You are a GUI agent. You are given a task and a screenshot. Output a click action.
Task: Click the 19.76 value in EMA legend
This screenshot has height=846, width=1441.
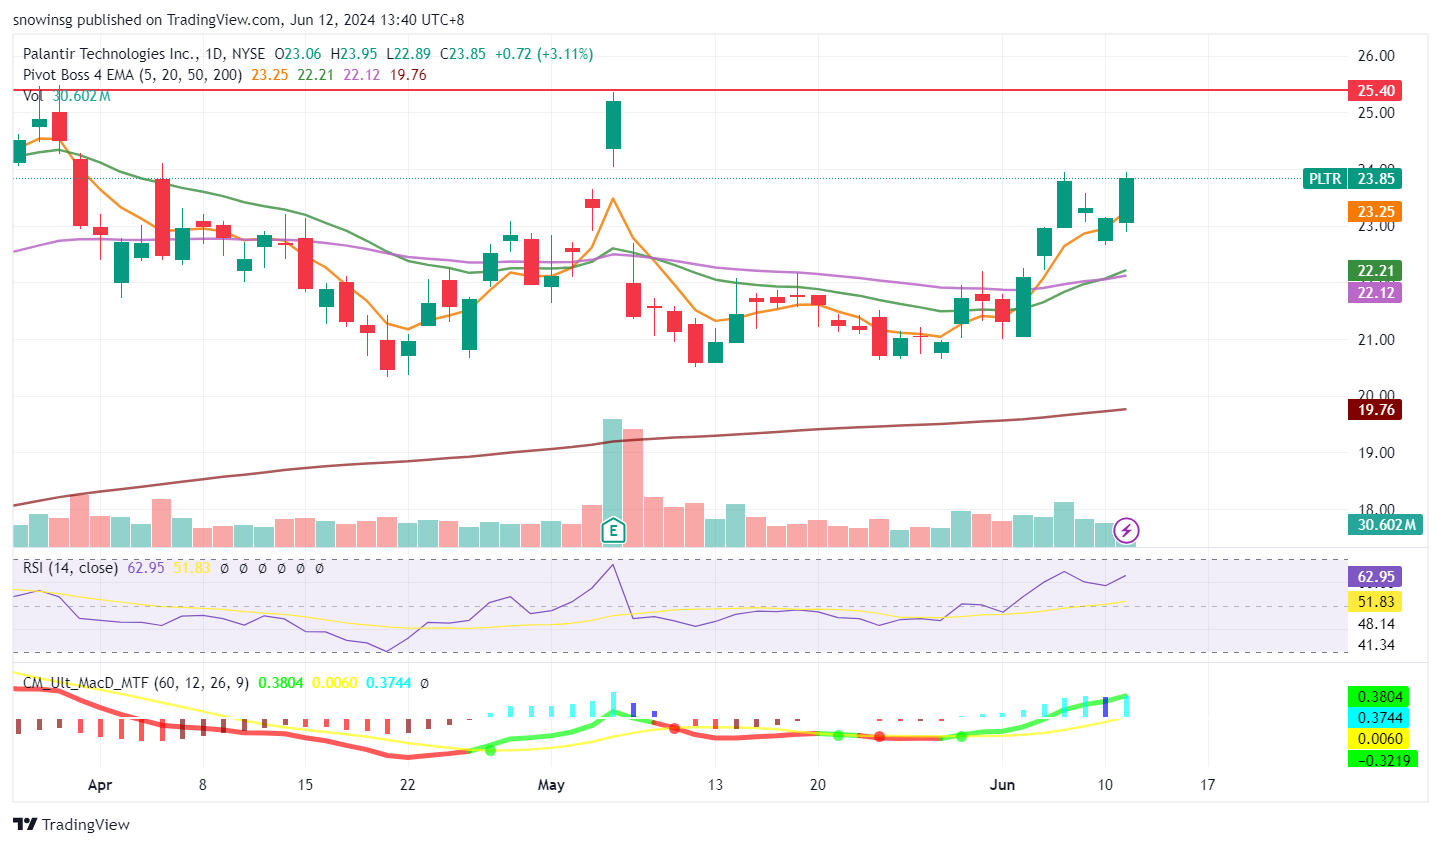coord(408,75)
